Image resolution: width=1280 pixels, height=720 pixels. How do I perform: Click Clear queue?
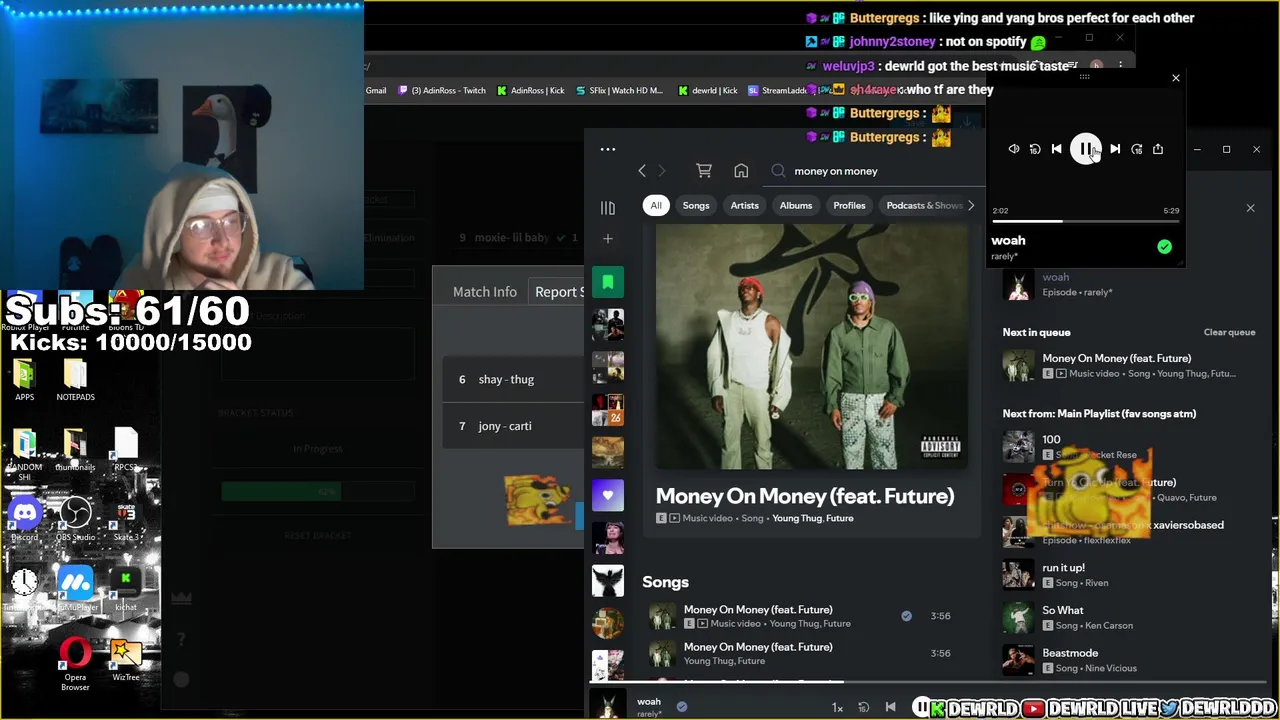pos(1229,332)
